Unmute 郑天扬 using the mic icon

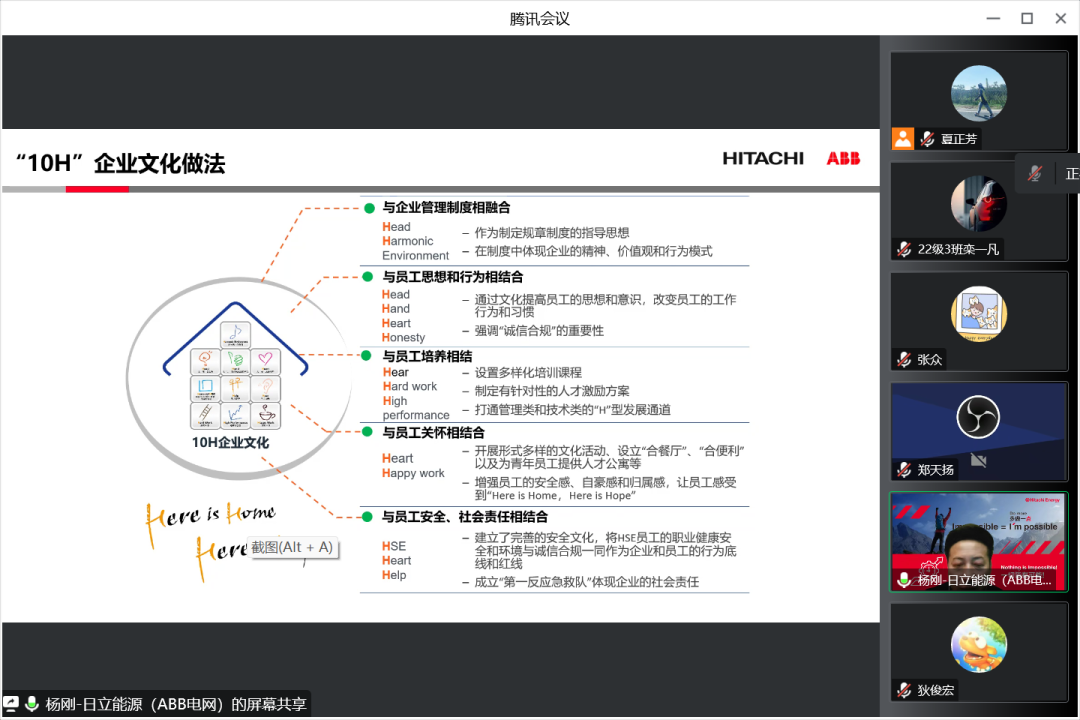coord(903,467)
